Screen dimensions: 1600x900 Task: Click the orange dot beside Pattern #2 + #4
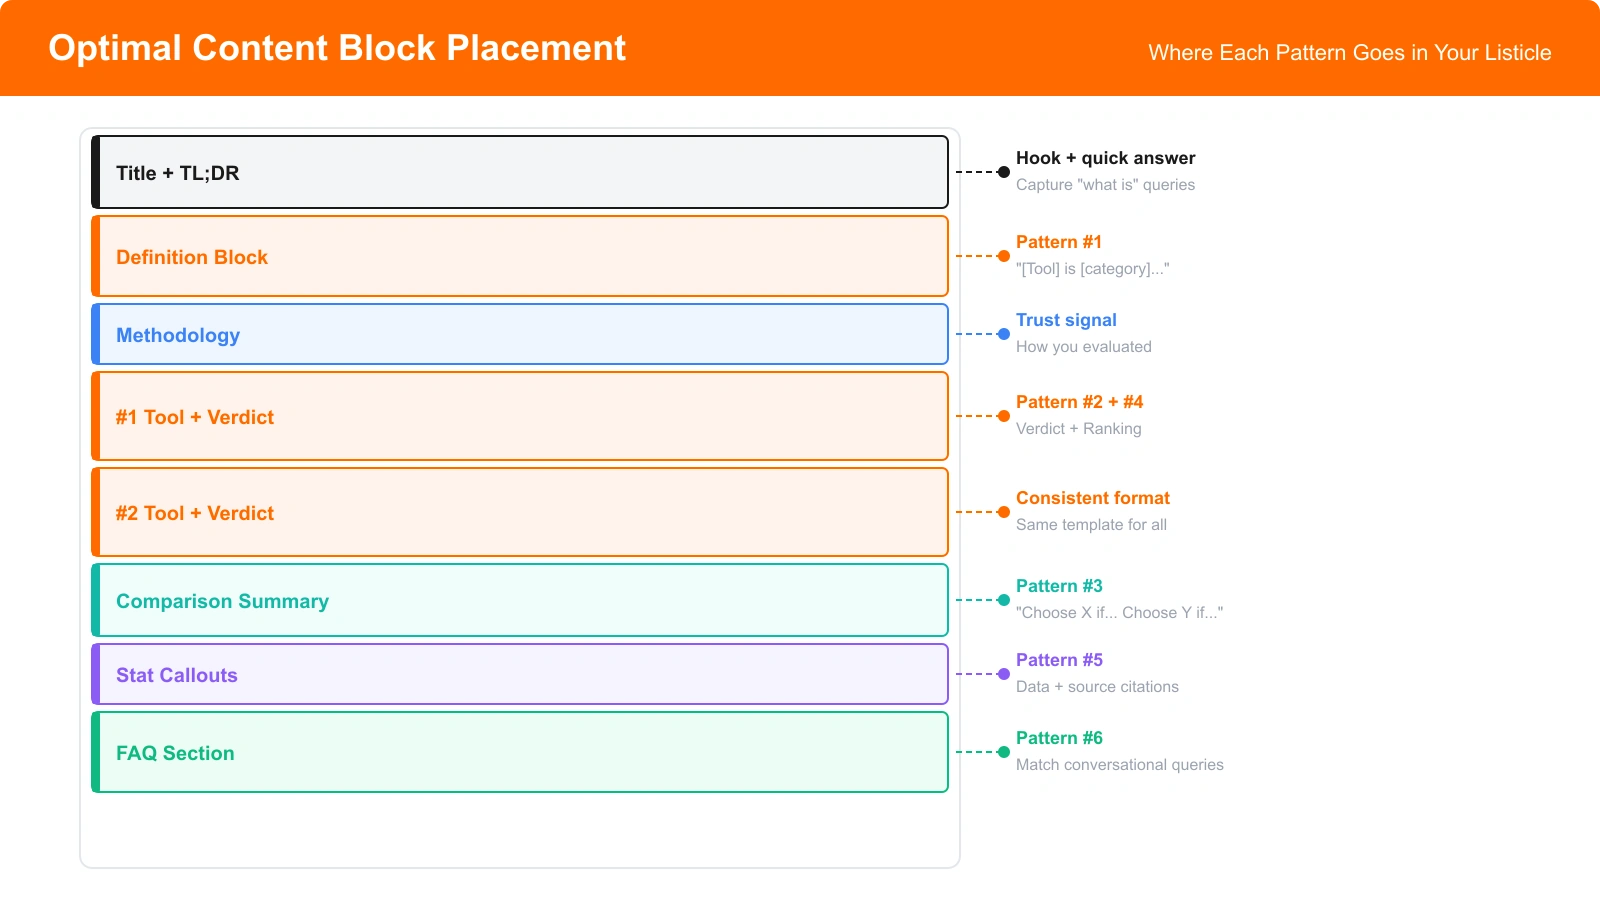[1003, 416]
